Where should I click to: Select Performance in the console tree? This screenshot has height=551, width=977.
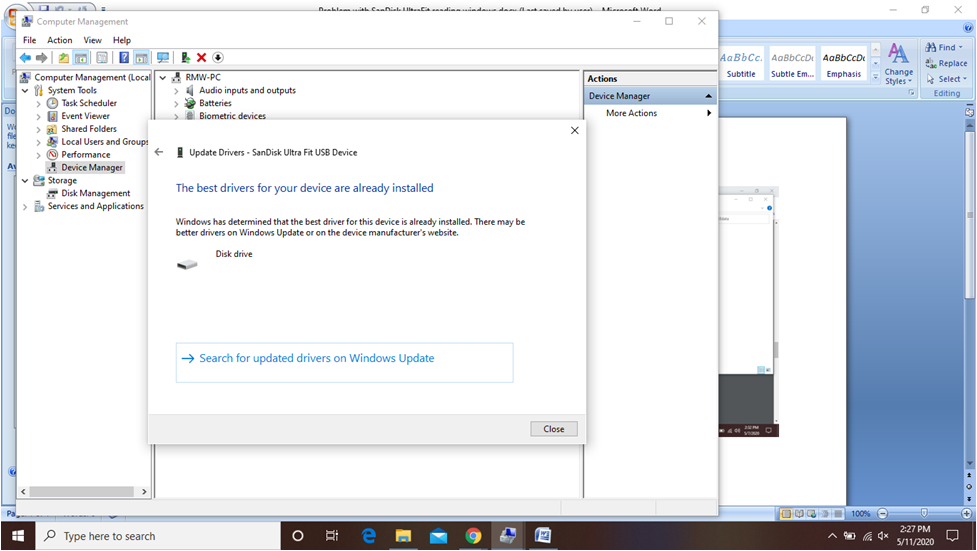85,155
